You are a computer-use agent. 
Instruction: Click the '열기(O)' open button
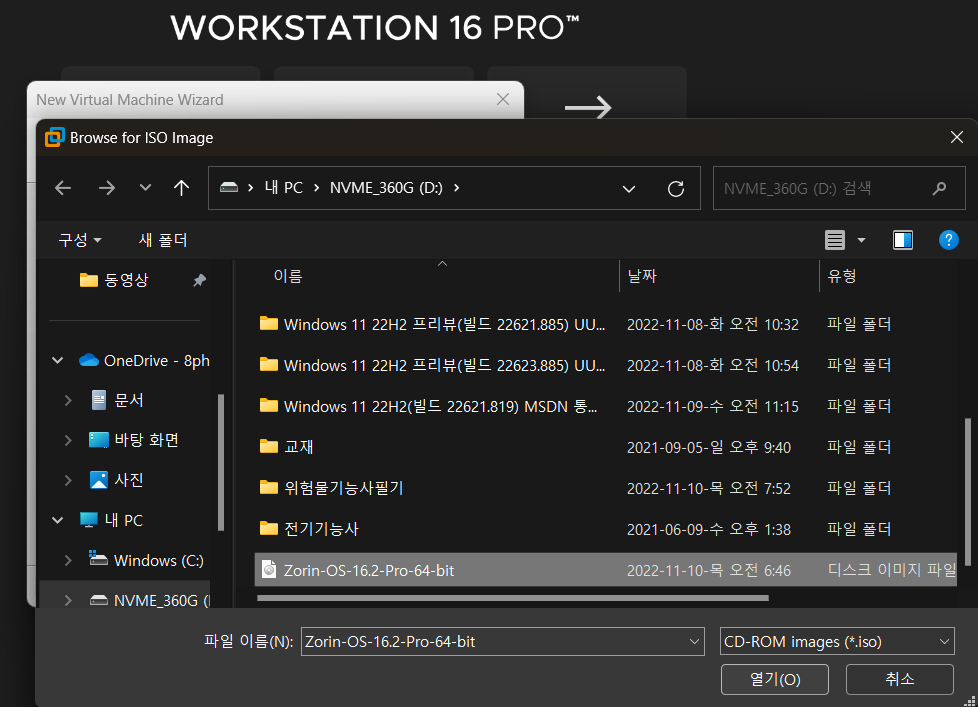[775, 679]
